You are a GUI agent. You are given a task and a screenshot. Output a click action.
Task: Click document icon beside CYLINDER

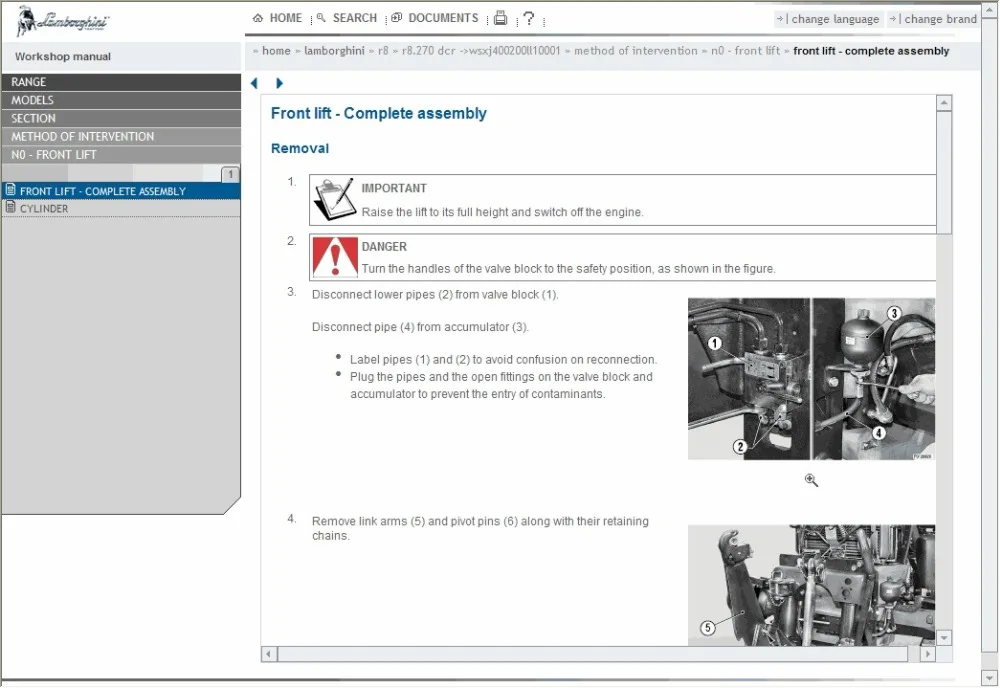coord(10,207)
